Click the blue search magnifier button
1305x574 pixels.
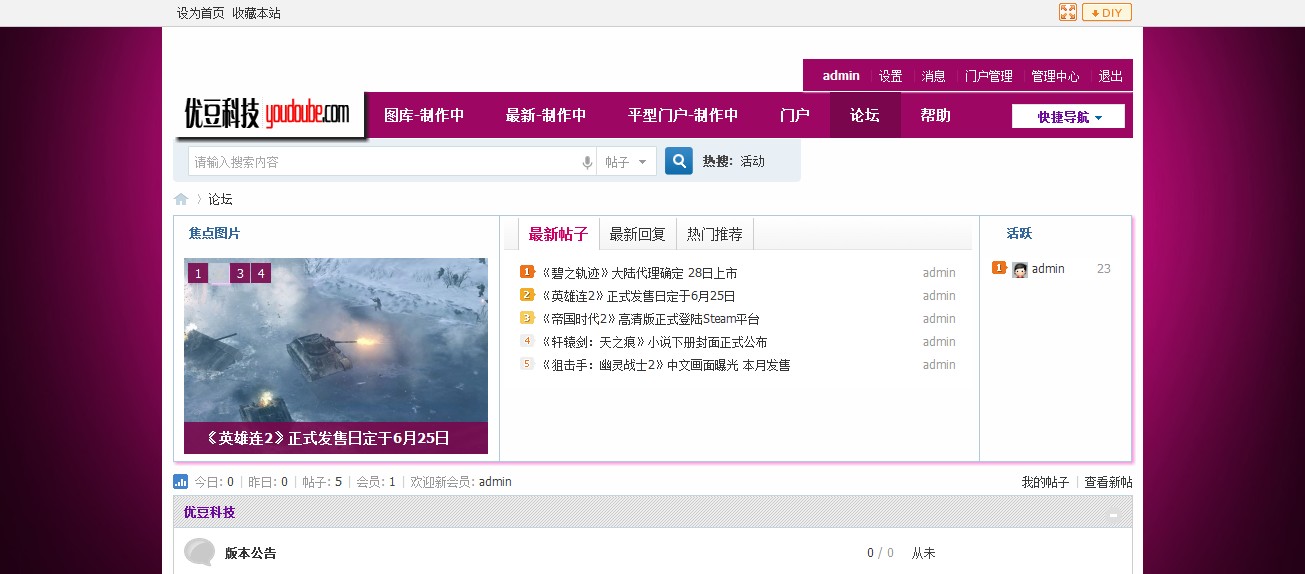click(679, 160)
